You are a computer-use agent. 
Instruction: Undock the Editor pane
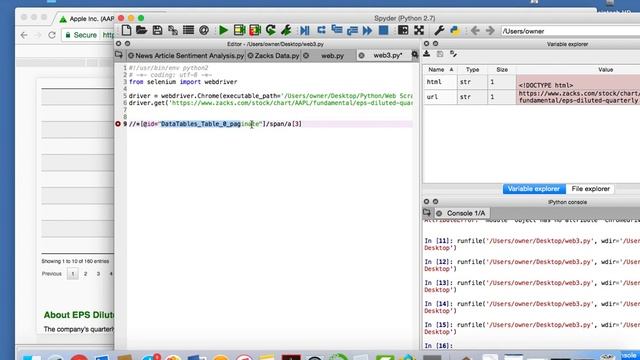point(127,44)
